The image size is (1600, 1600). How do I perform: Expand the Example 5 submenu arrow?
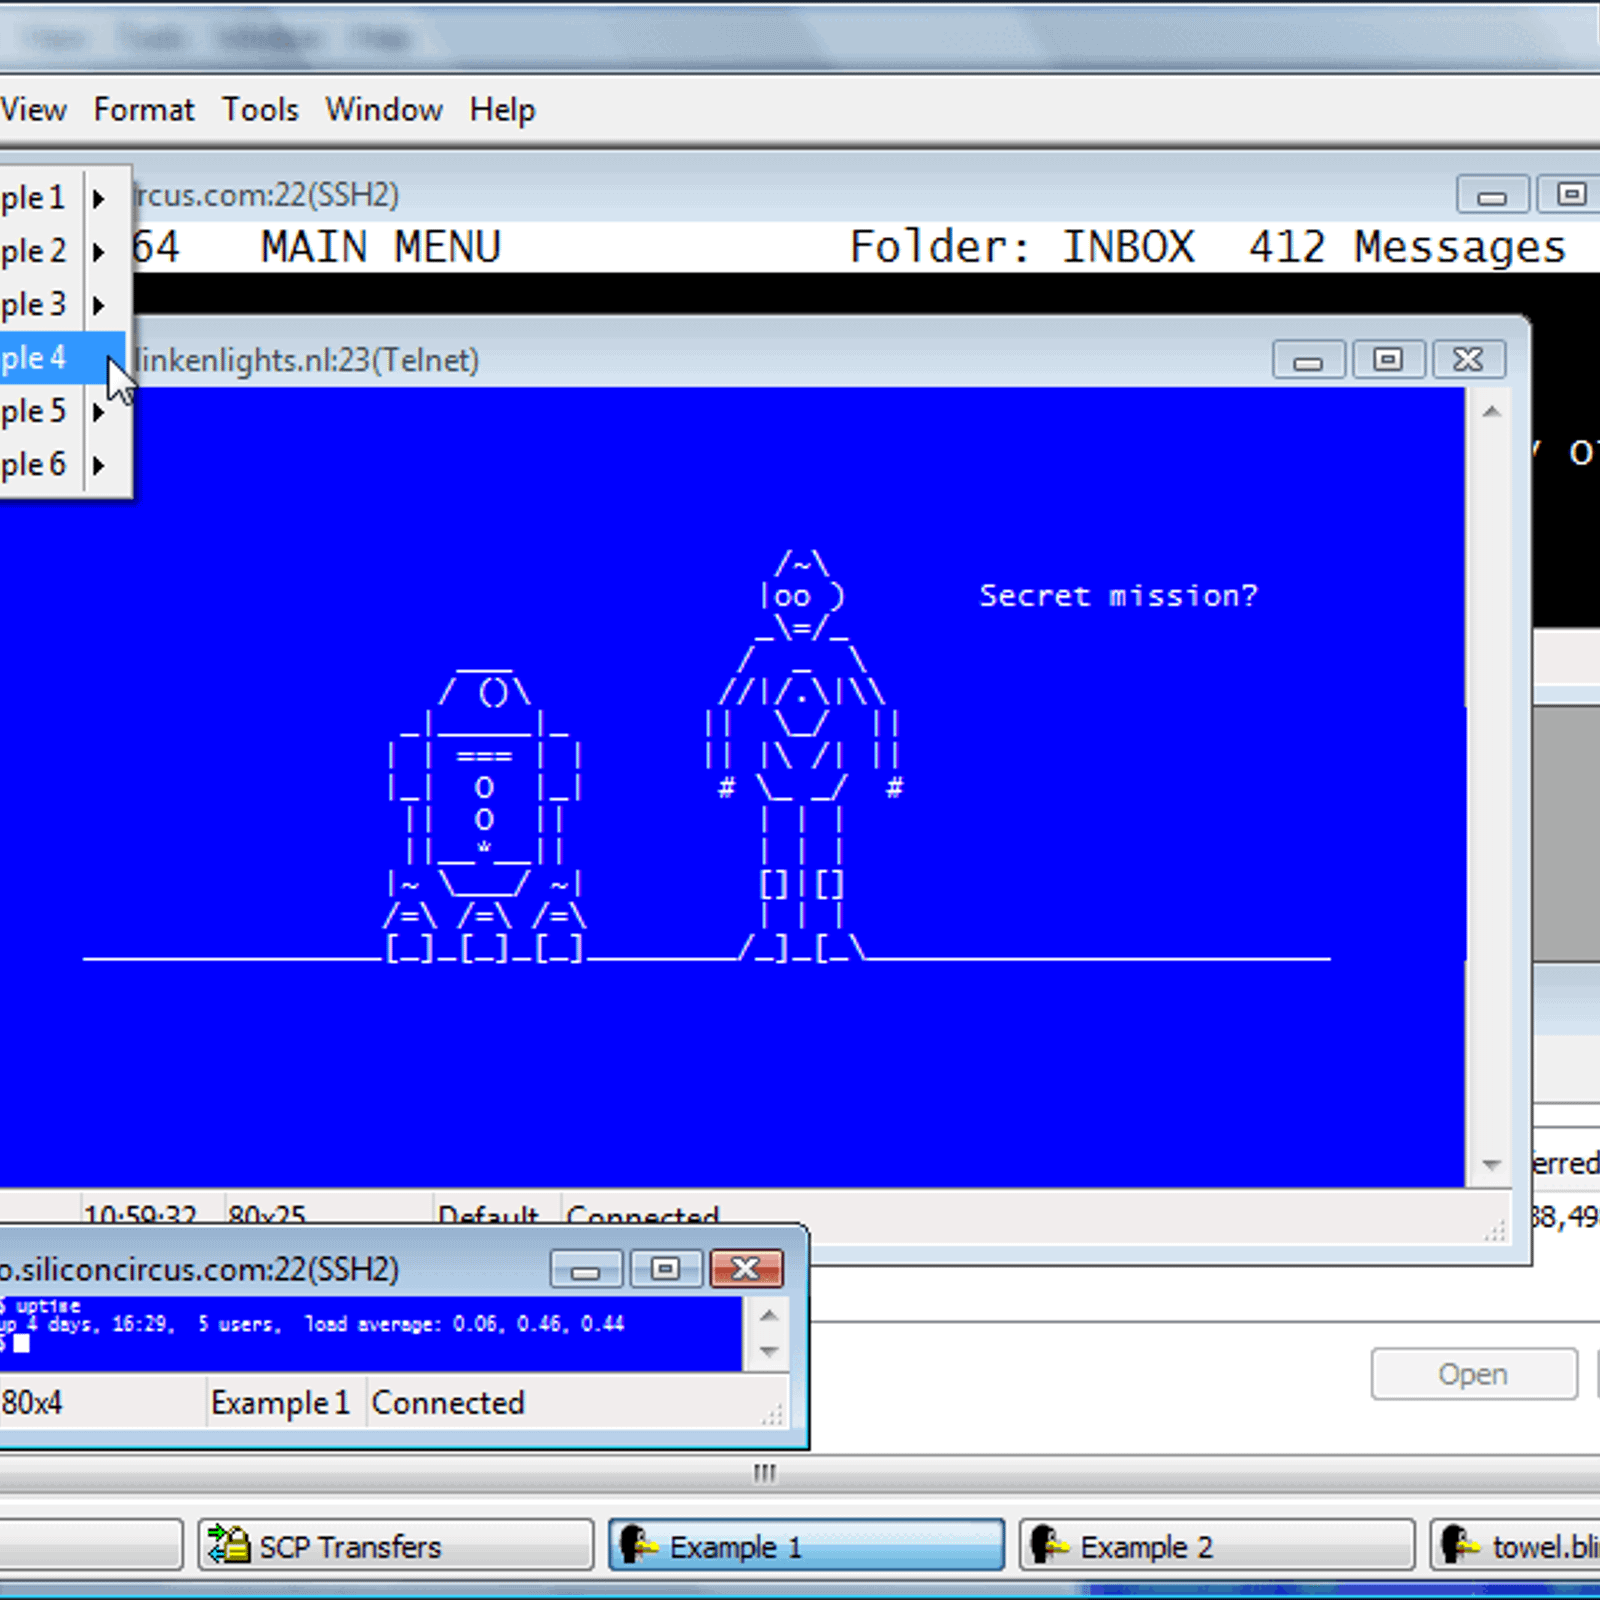click(x=98, y=411)
